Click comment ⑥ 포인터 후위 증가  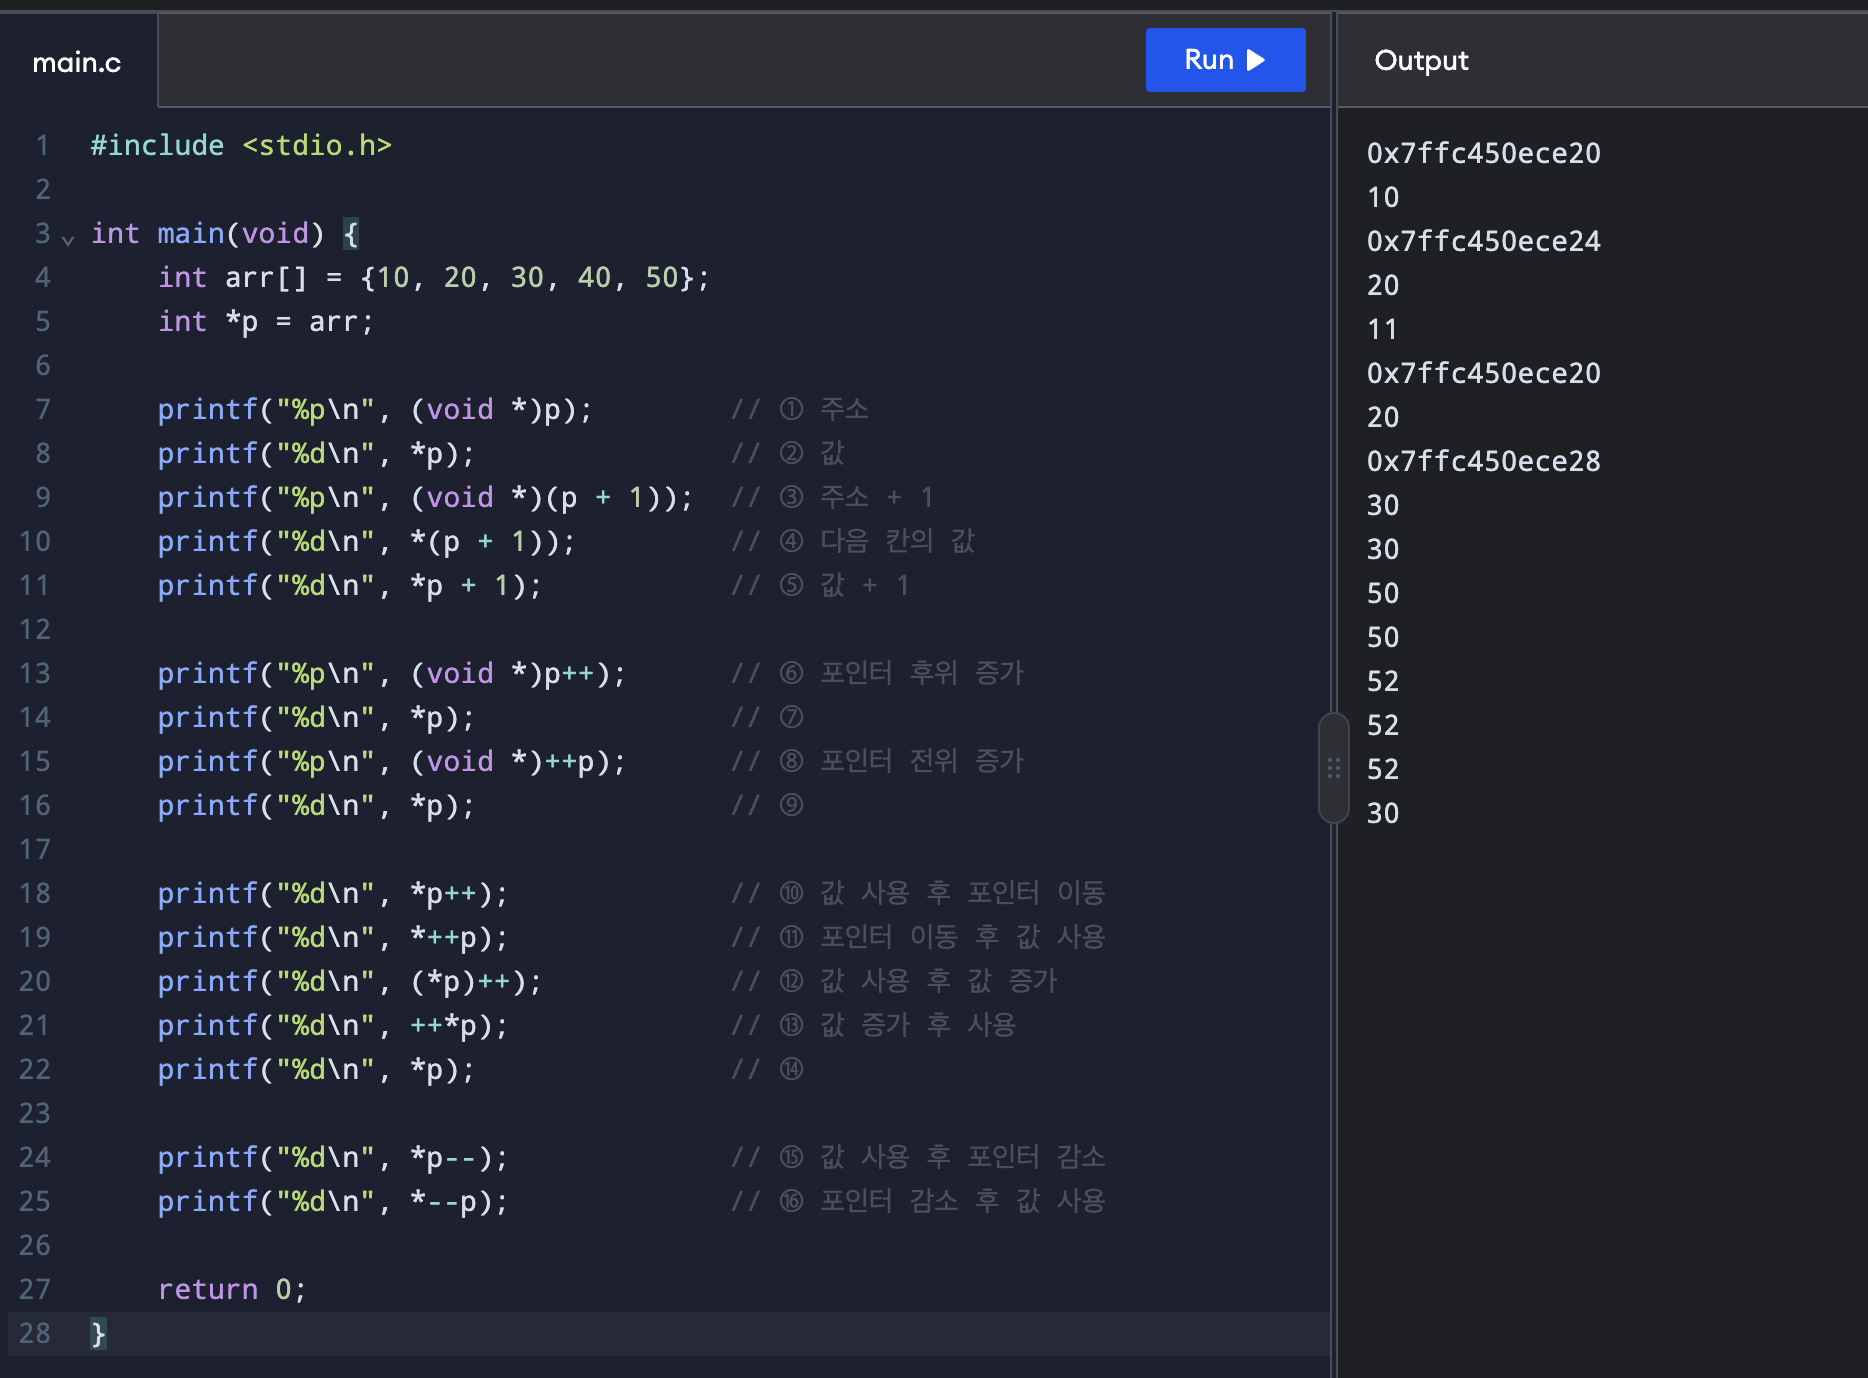click(878, 673)
